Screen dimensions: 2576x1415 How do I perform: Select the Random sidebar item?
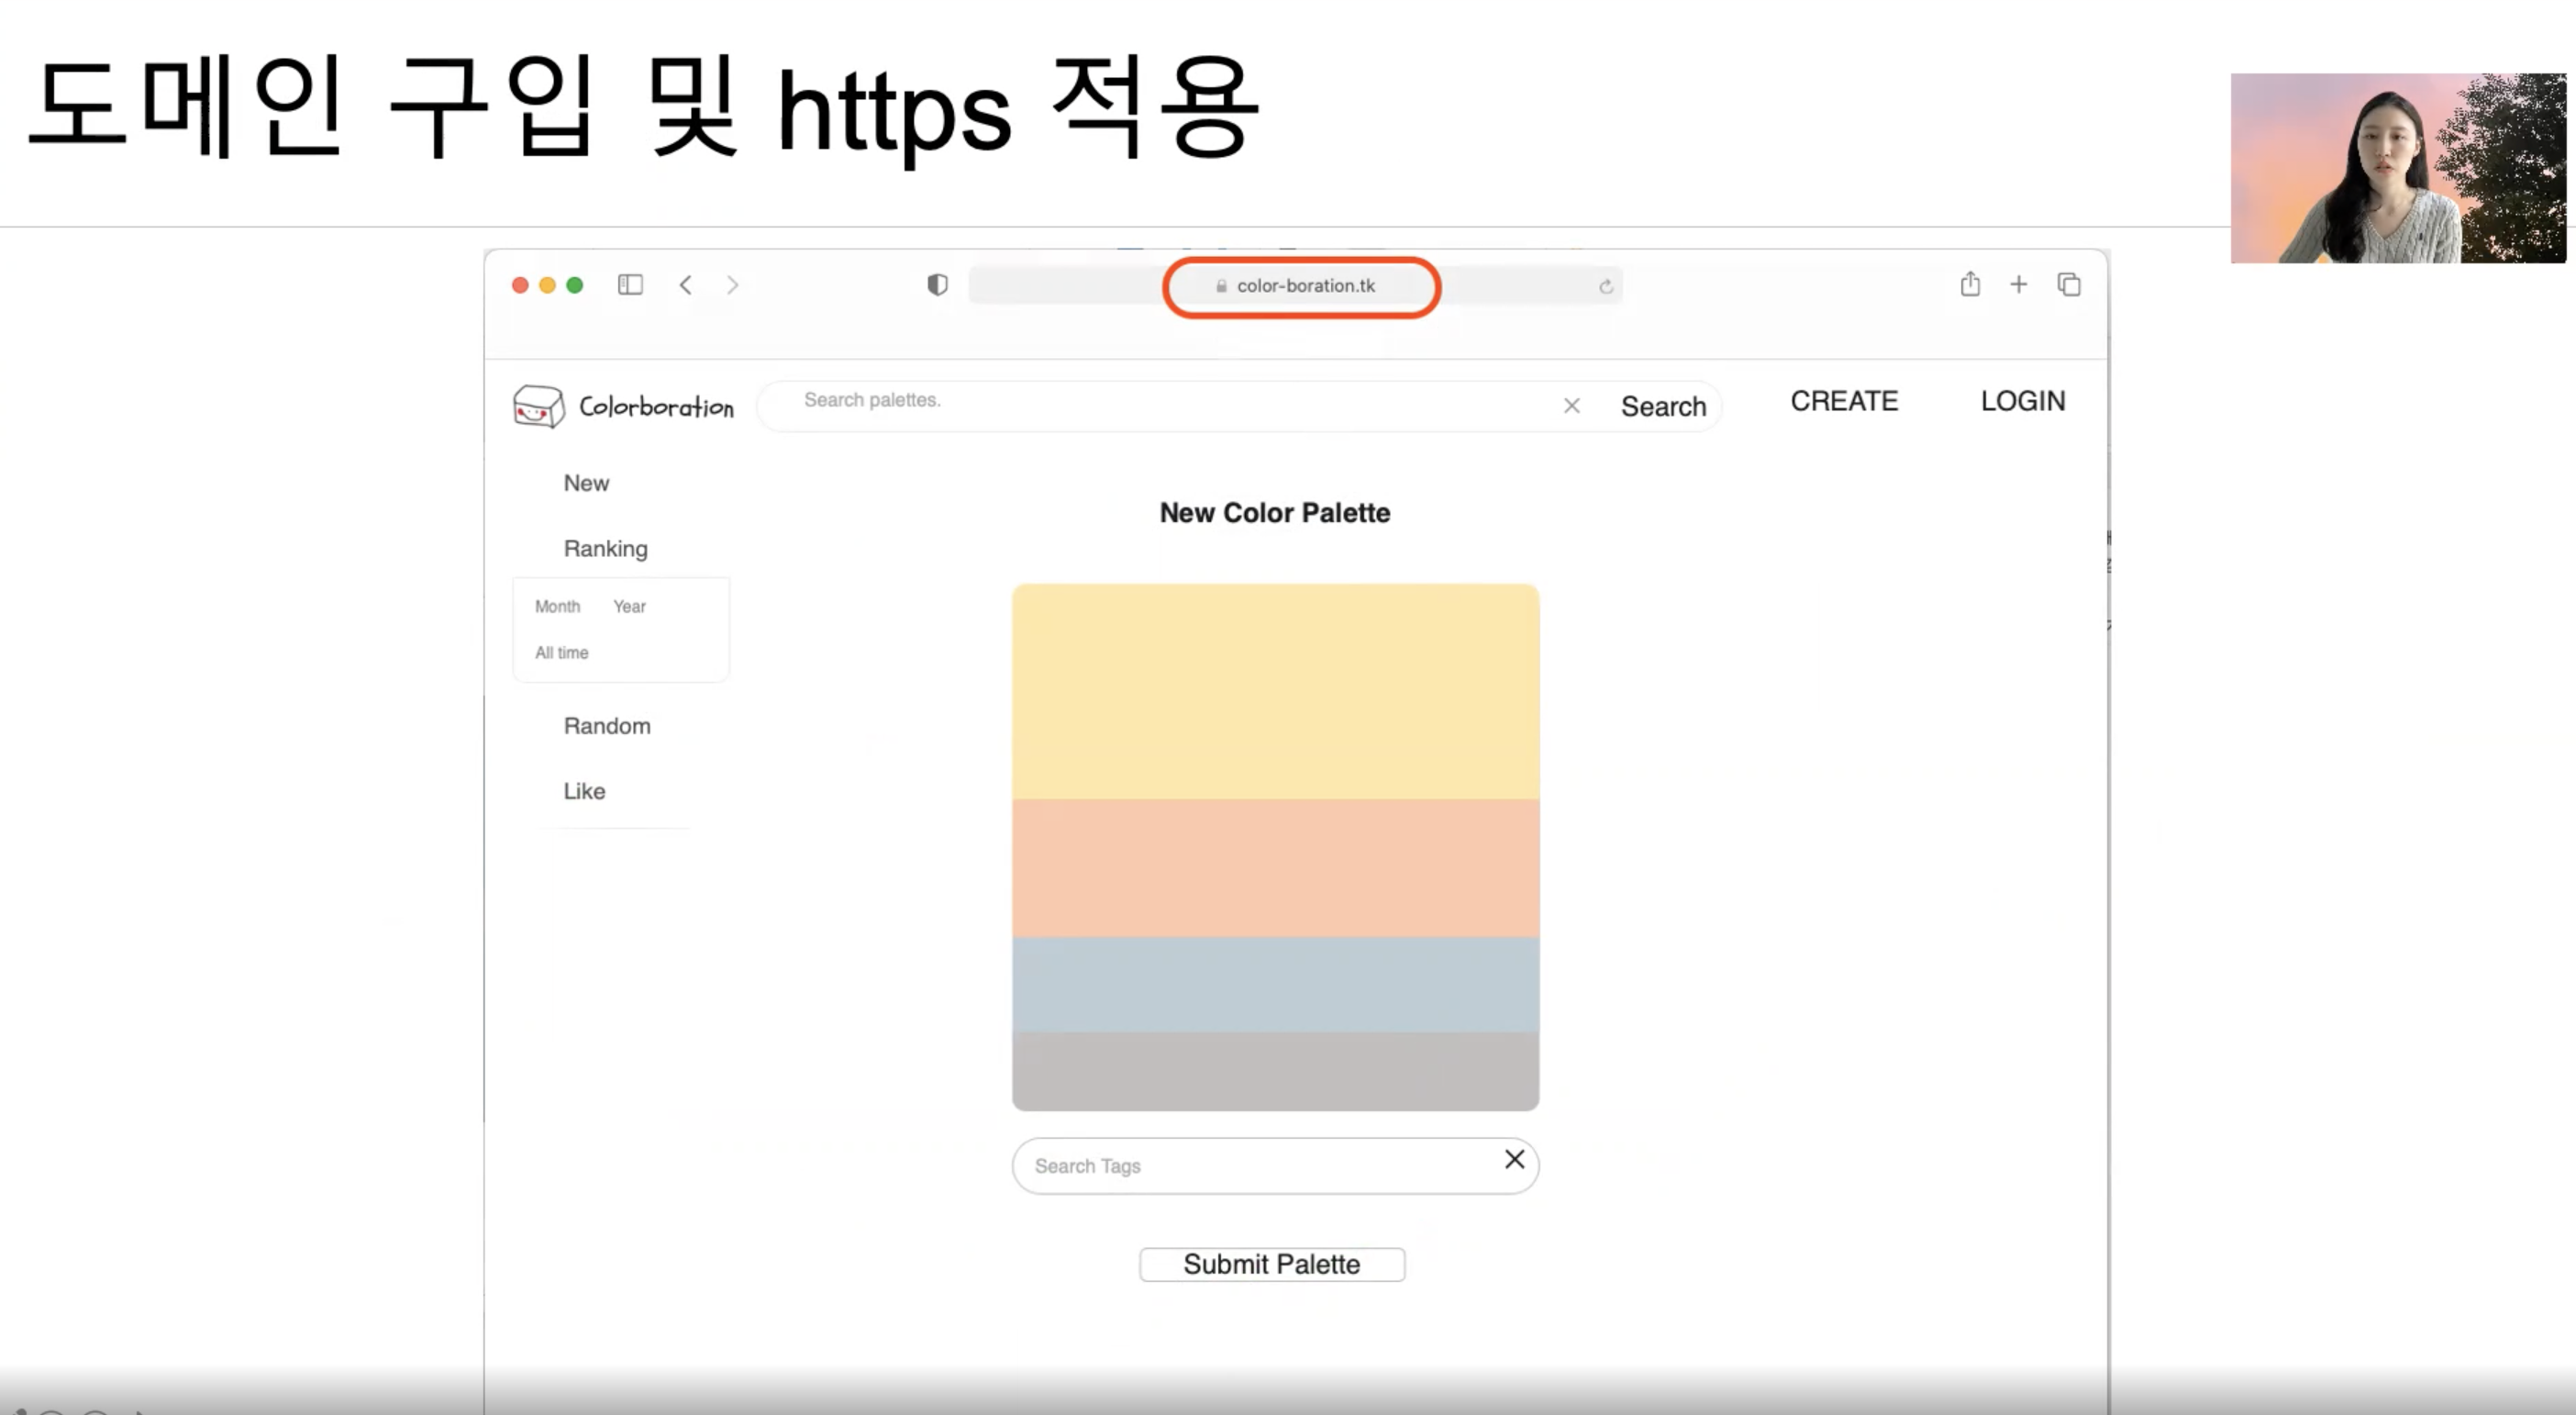click(607, 726)
